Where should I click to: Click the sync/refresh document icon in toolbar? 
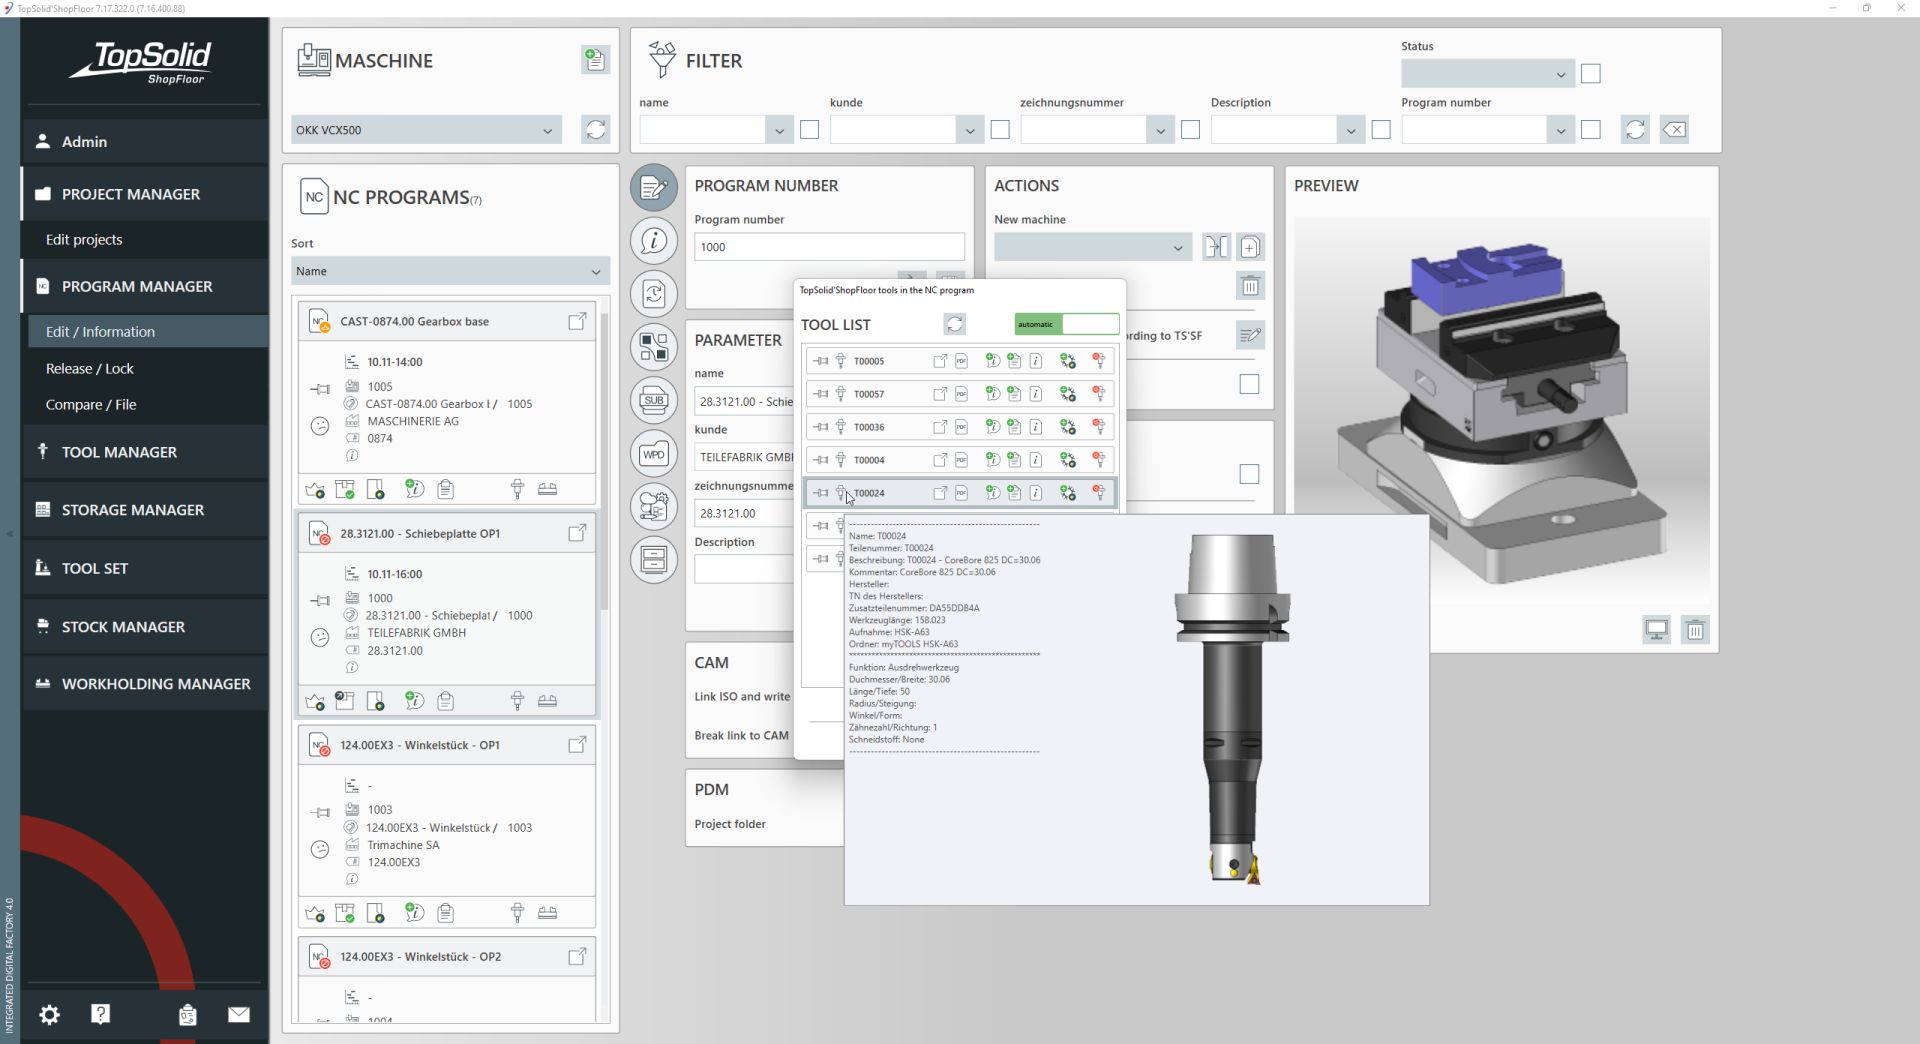[x=653, y=293]
